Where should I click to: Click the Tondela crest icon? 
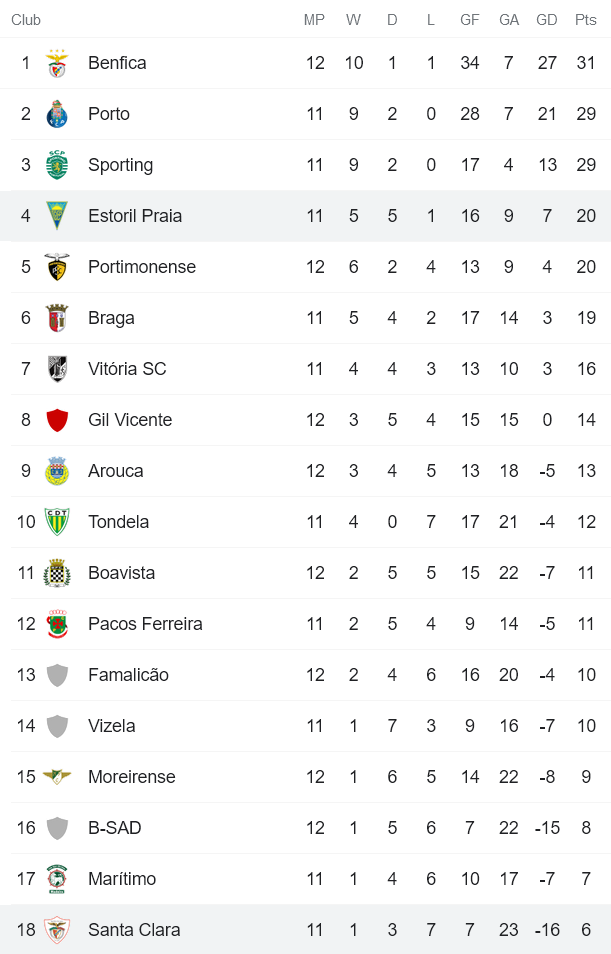click(x=57, y=522)
